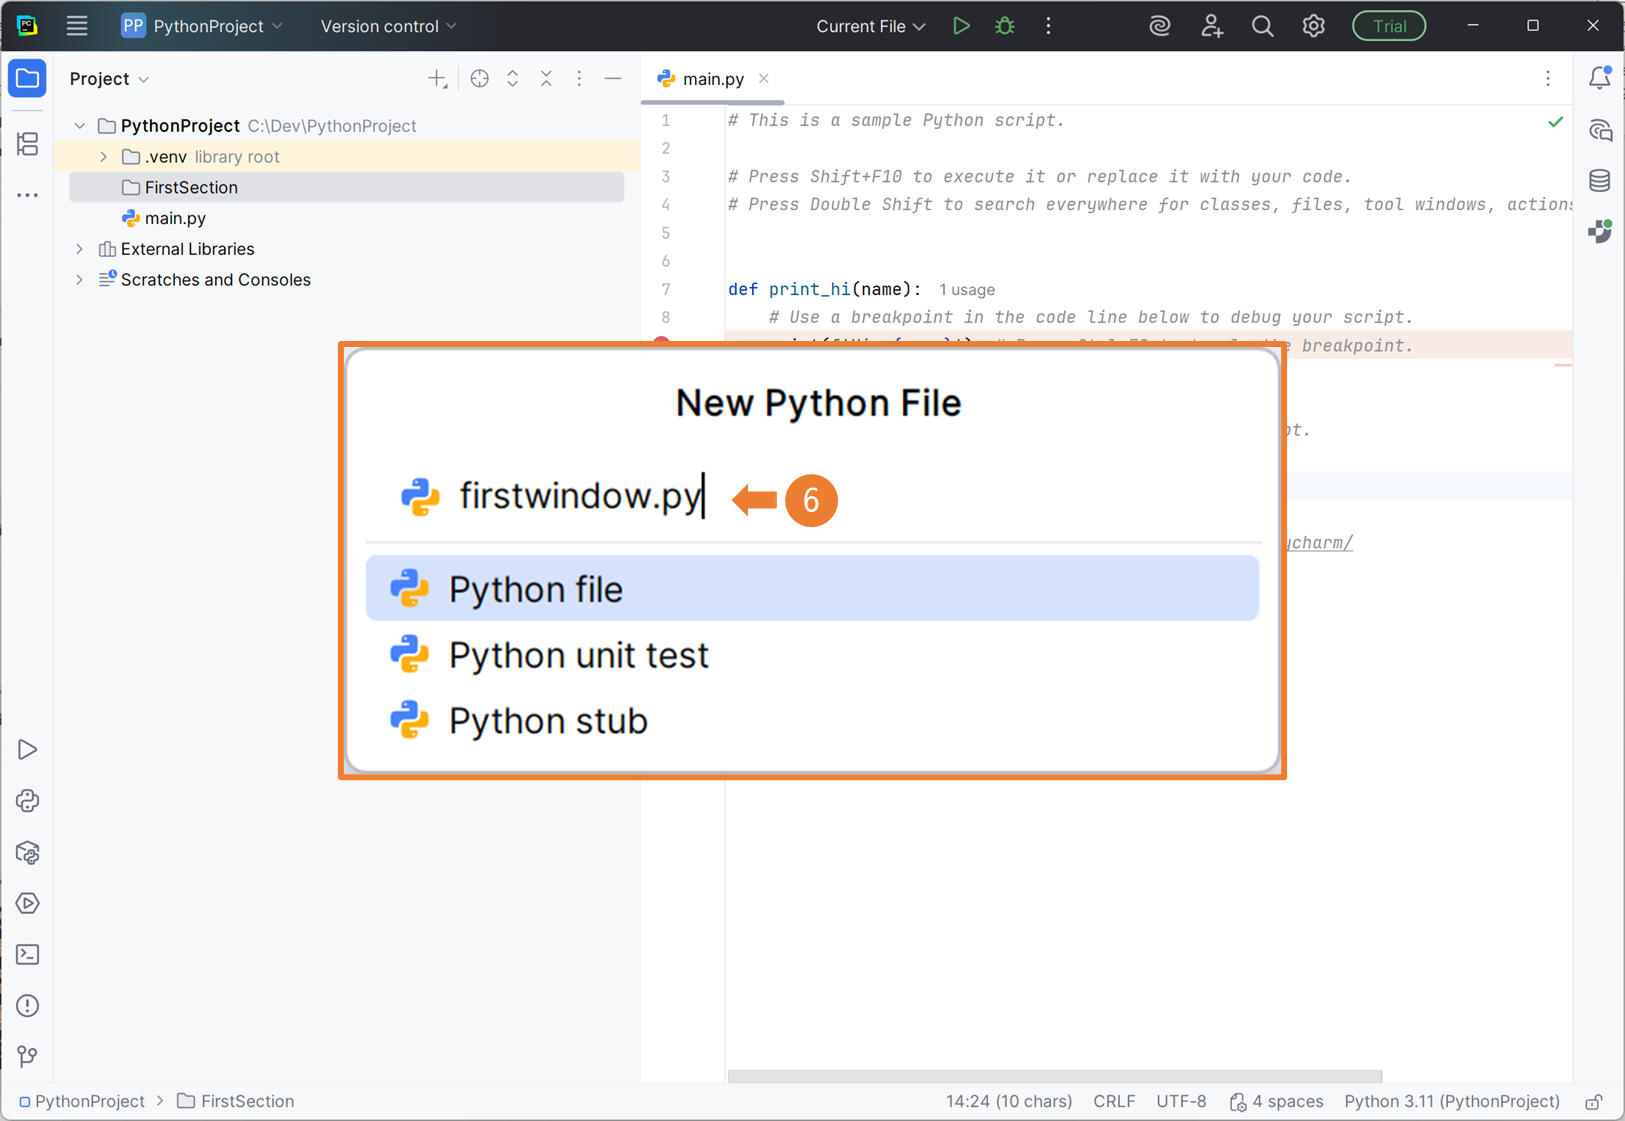1625x1121 pixels.
Task: Run the current file
Action: click(961, 26)
